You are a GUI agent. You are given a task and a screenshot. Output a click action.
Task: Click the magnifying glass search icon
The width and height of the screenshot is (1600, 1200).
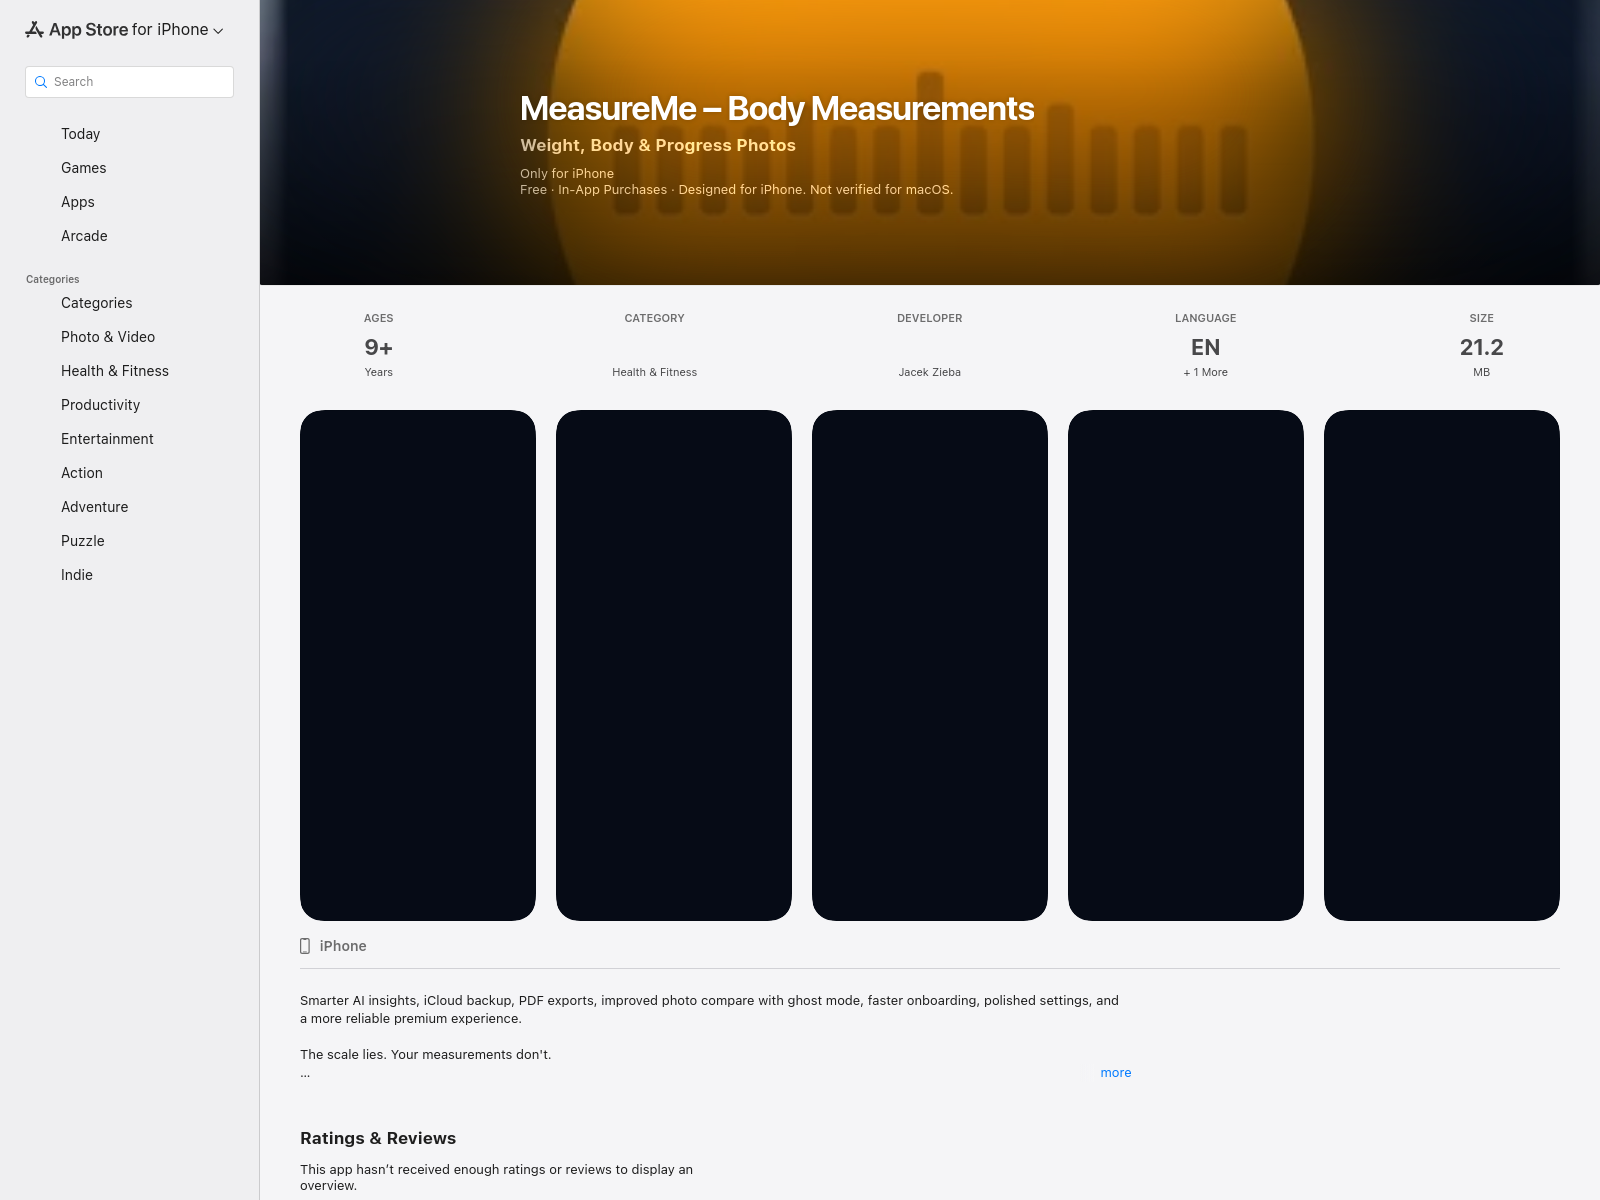pyautogui.click(x=41, y=82)
